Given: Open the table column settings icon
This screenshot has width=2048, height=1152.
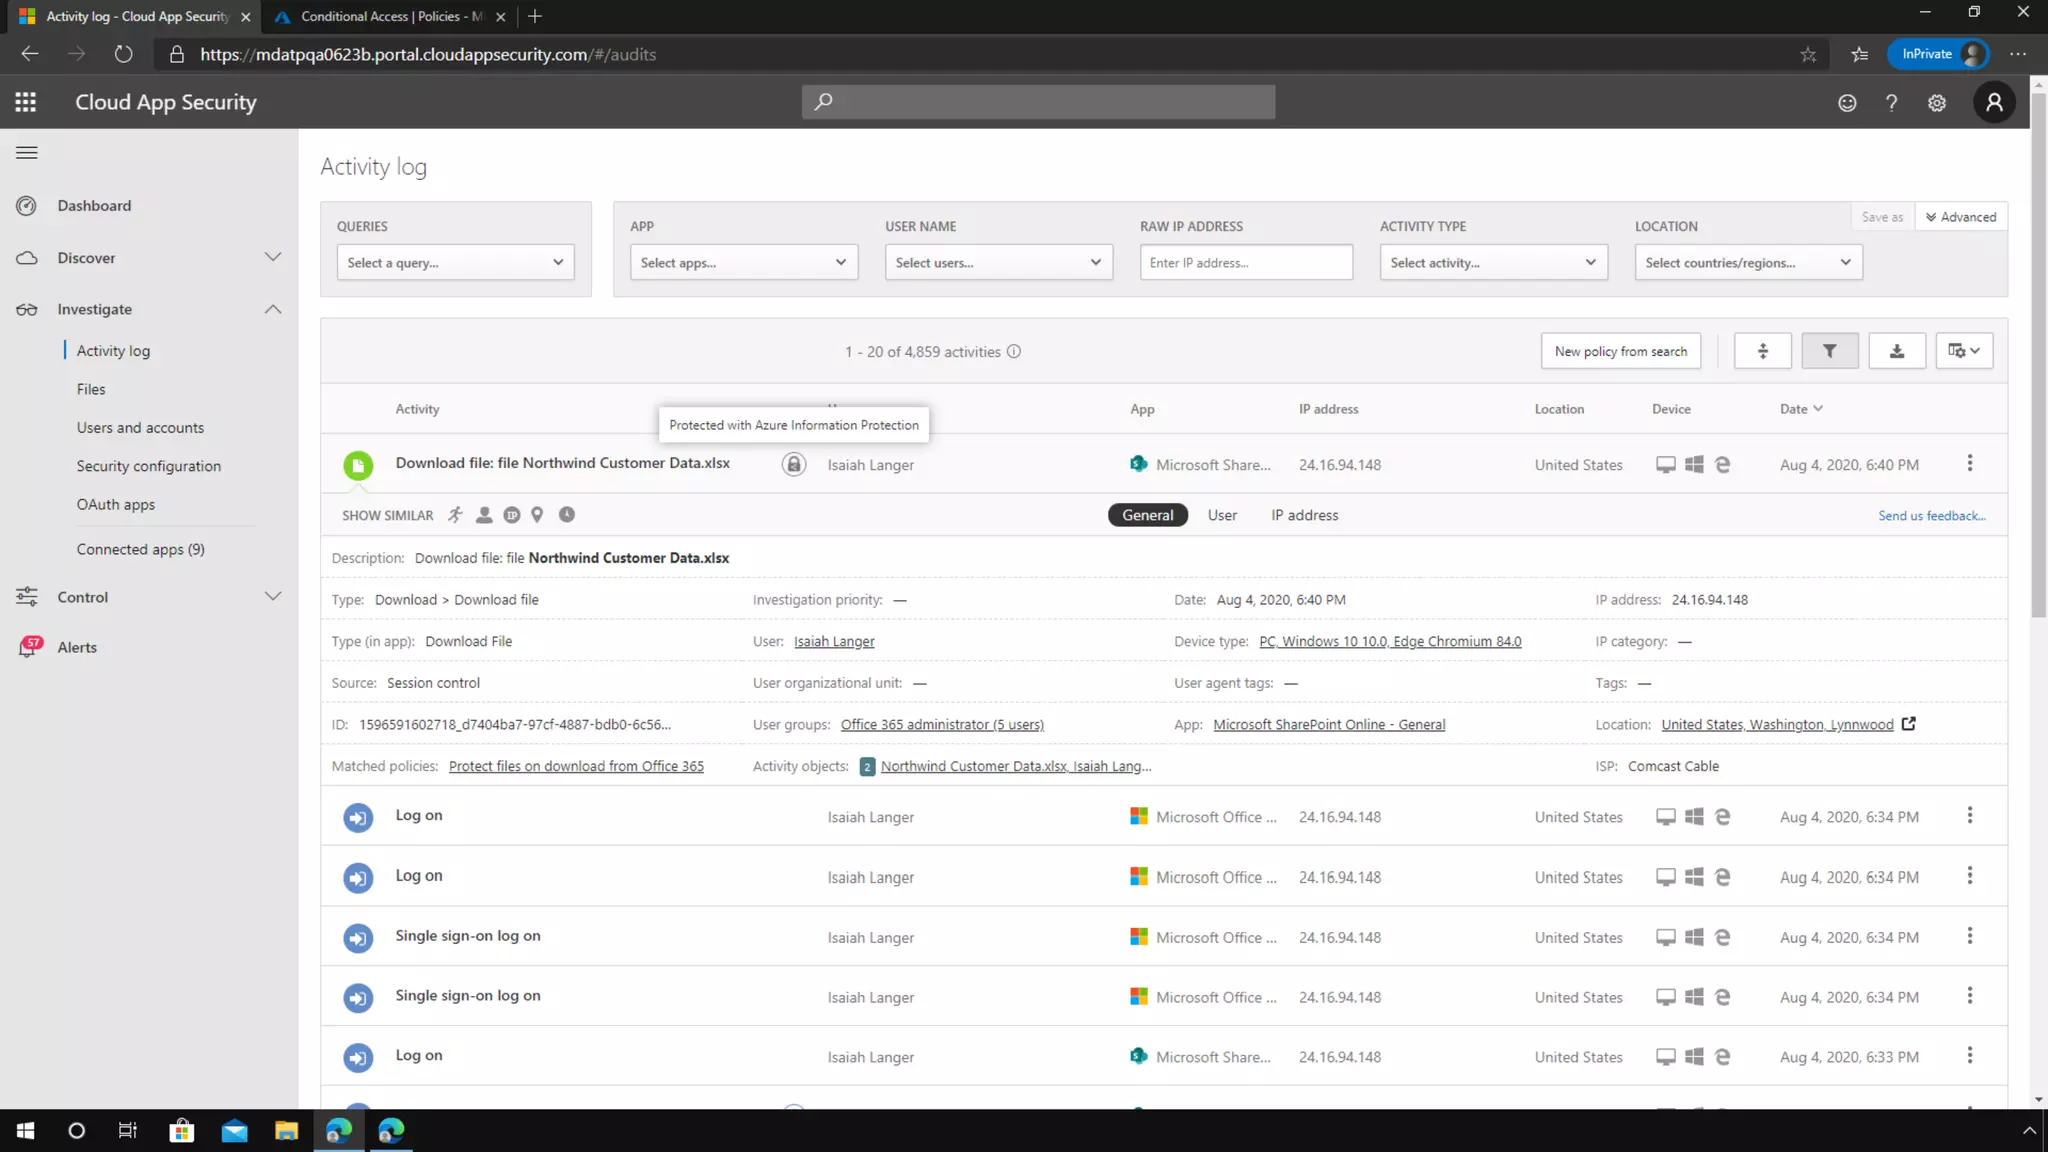Looking at the screenshot, I should pos(1963,351).
